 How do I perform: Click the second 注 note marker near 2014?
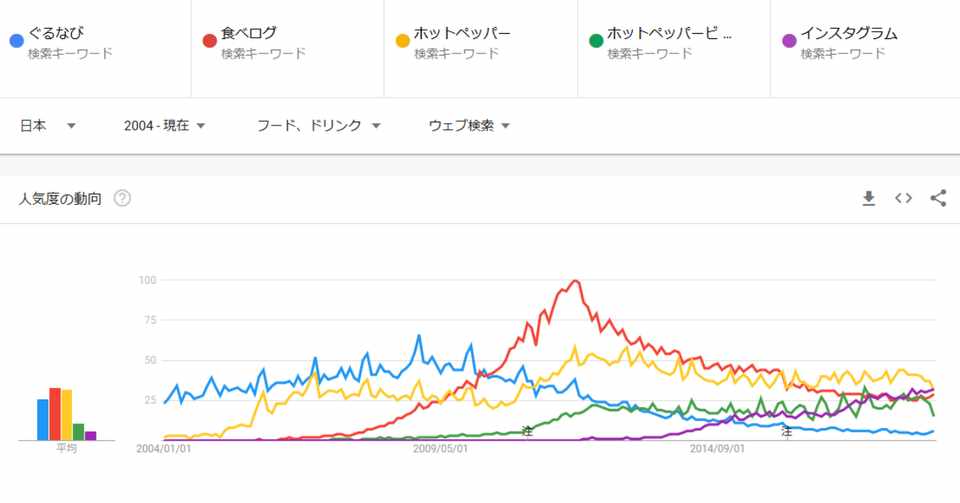(787, 431)
